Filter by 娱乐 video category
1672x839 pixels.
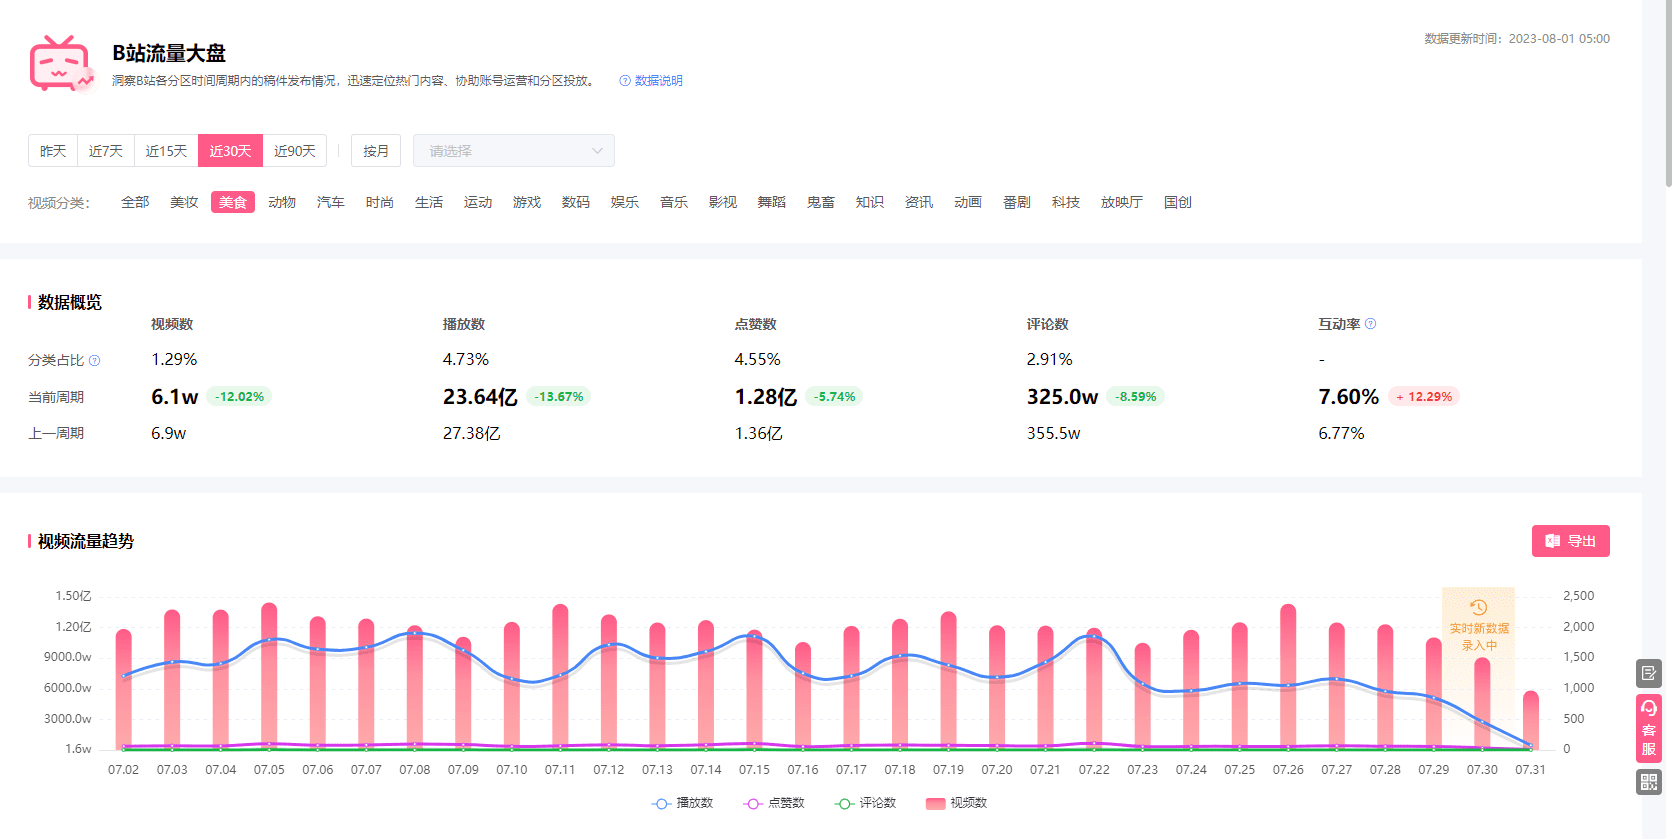(x=625, y=202)
